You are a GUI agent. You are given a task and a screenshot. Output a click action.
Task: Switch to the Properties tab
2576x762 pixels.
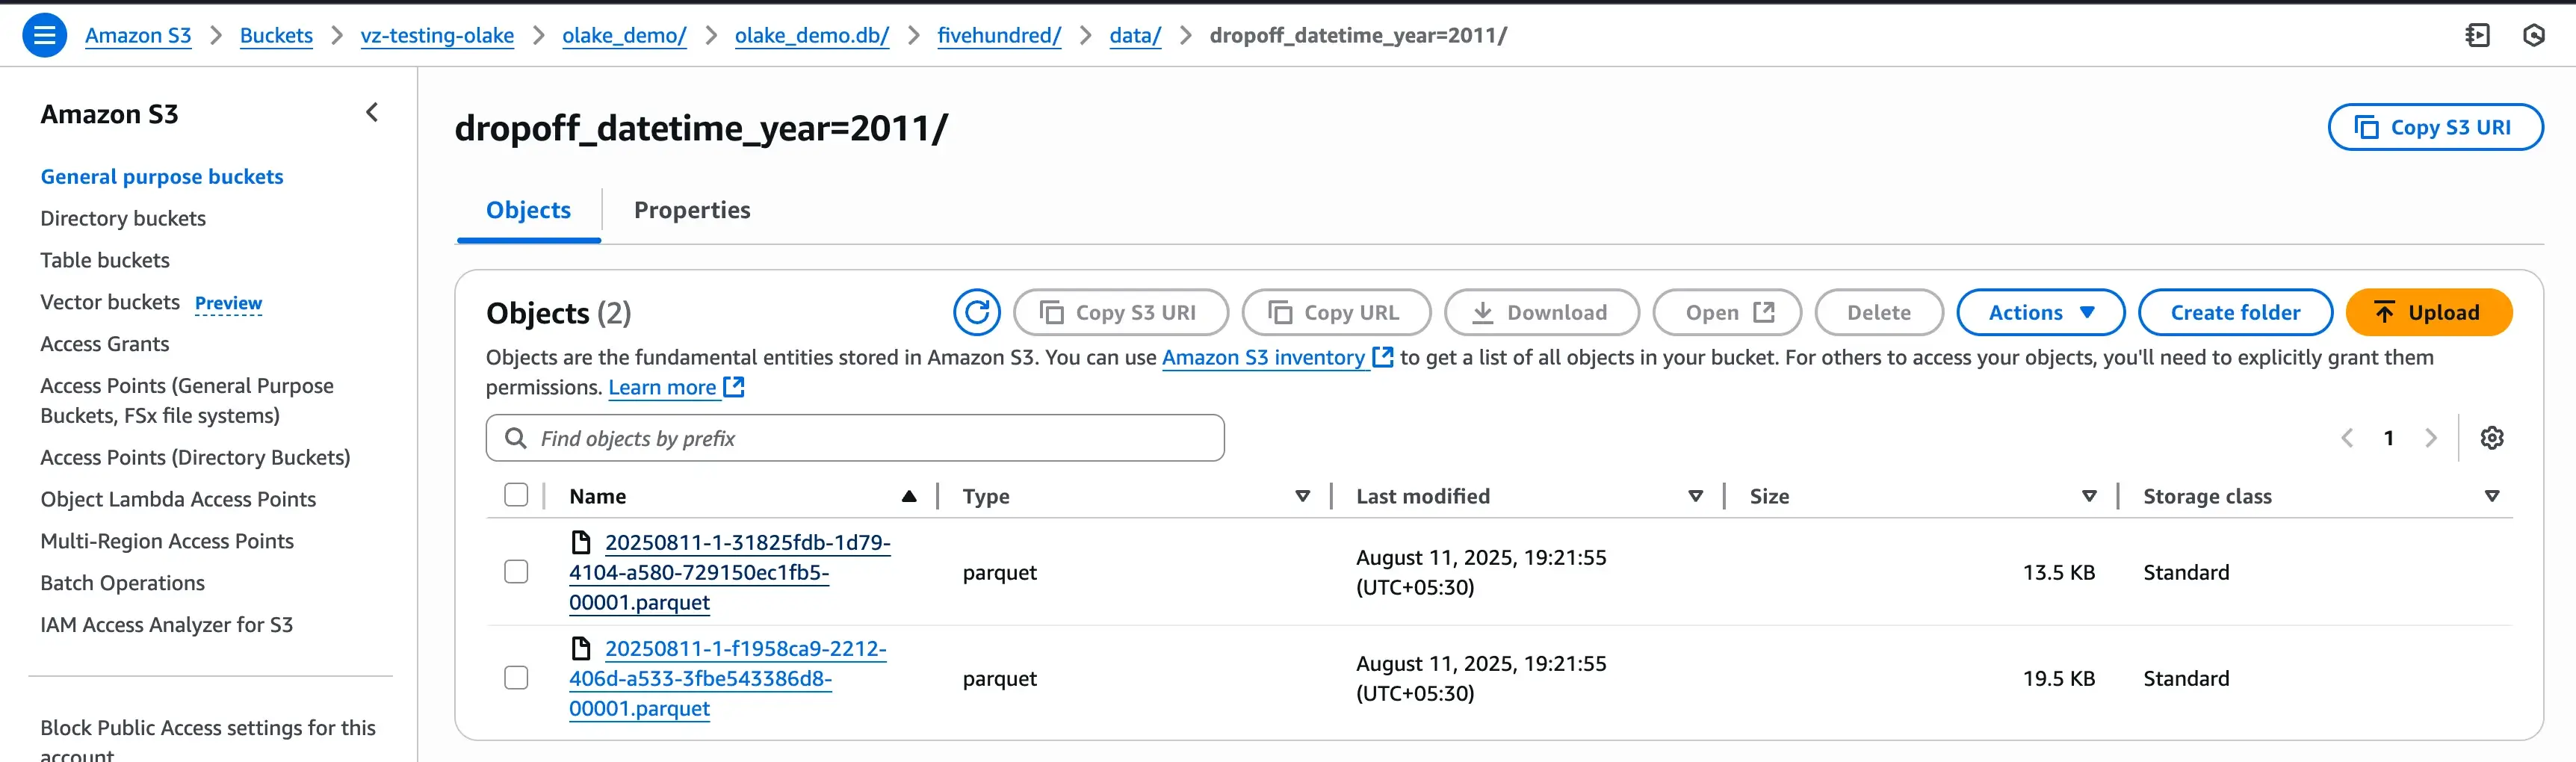(692, 210)
